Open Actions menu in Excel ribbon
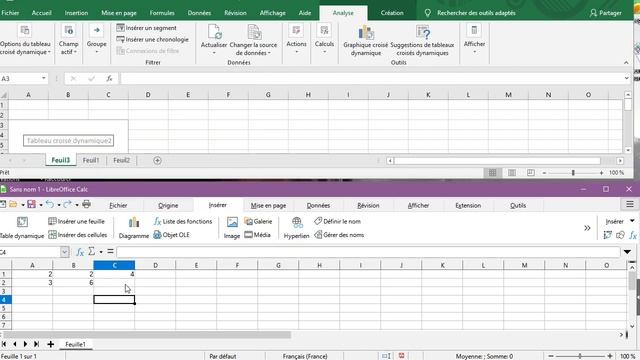The width and height of the screenshot is (640, 360). 296,40
